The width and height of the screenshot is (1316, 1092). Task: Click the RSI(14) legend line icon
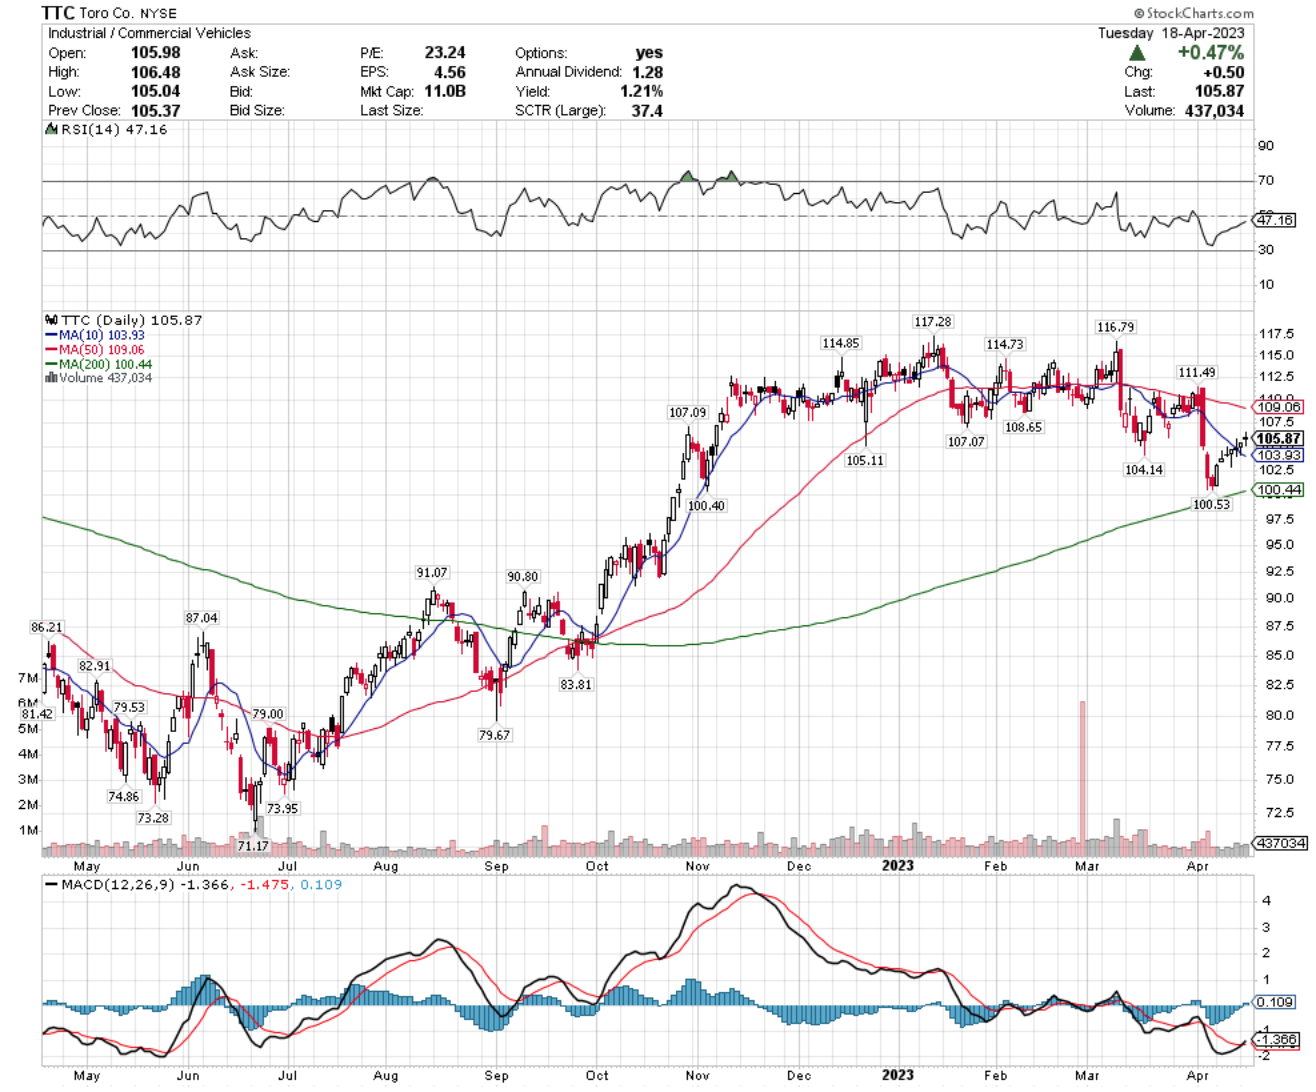[51, 129]
